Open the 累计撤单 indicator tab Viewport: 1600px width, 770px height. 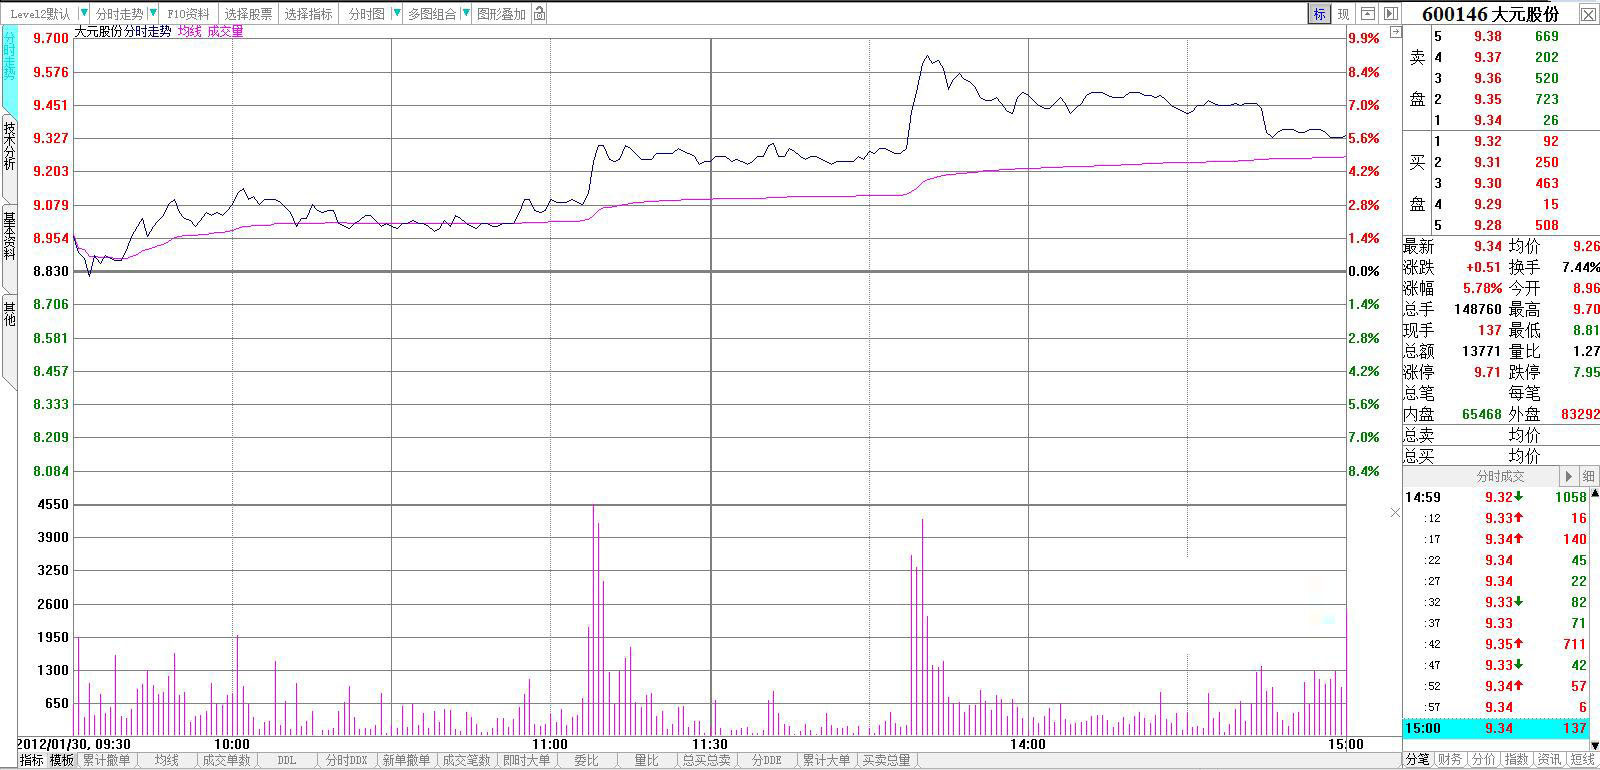(x=106, y=760)
